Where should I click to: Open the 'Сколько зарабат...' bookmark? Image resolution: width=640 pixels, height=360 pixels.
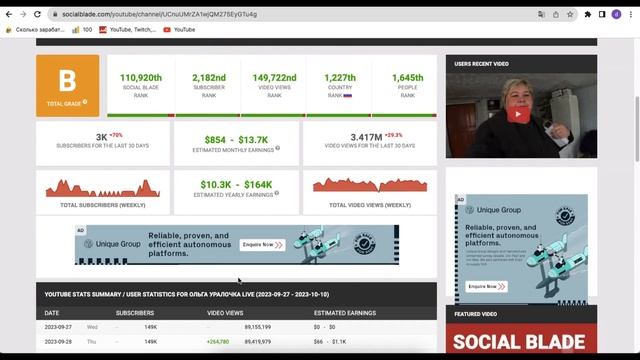point(35,30)
